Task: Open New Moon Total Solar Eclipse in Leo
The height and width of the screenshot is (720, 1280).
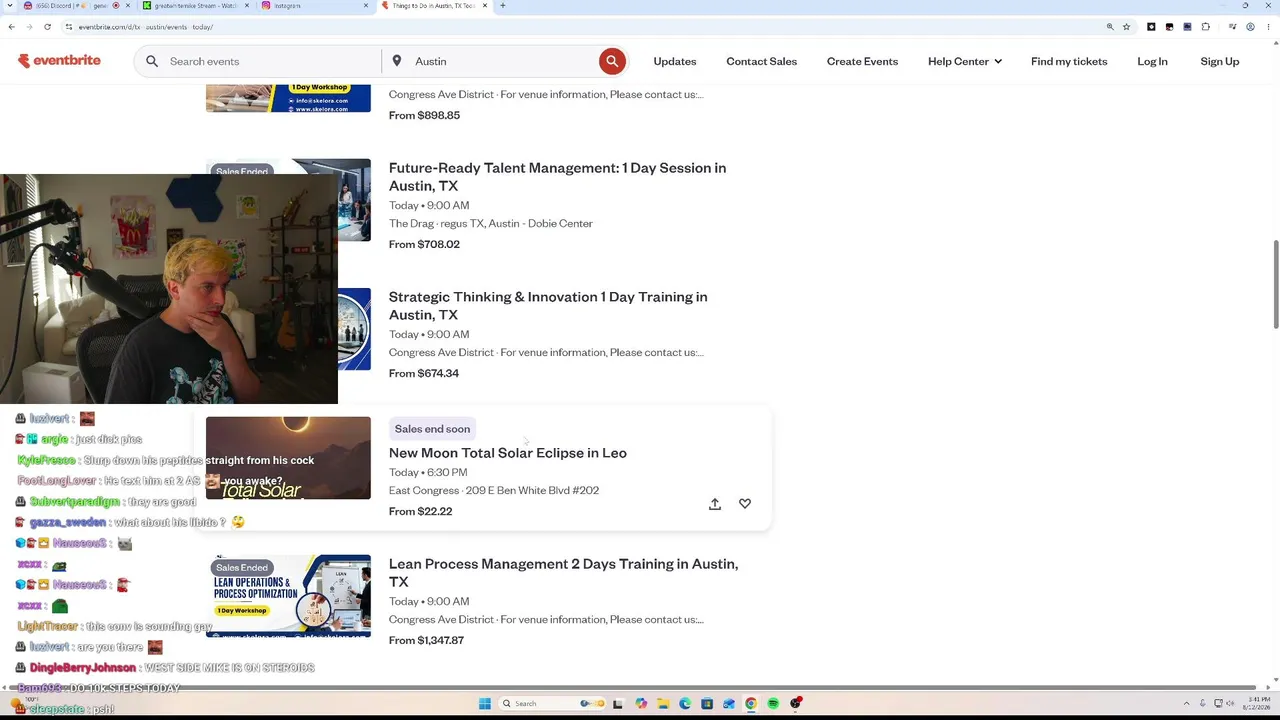Action: tap(508, 453)
